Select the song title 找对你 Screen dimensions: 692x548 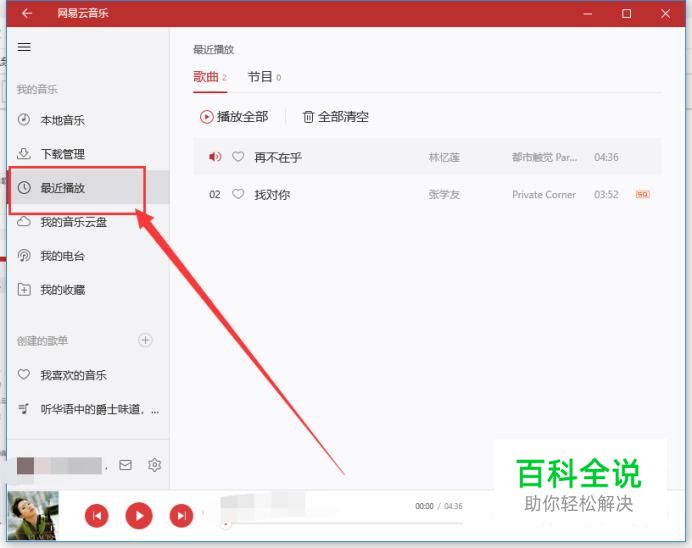click(272, 195)
